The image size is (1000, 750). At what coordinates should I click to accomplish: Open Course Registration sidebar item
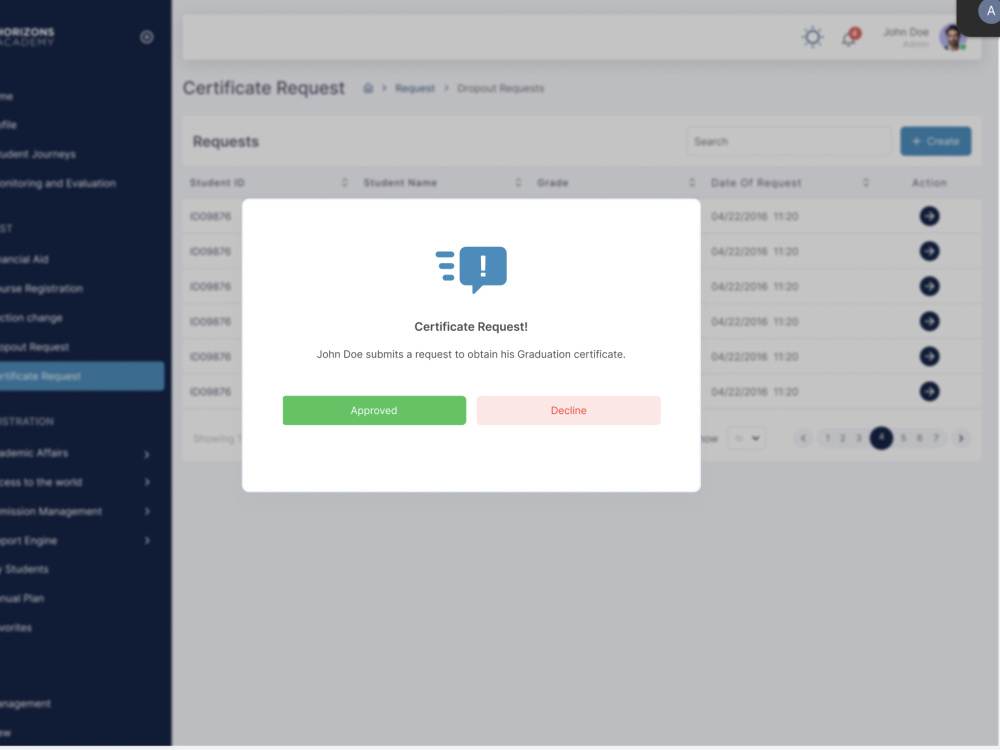coord(41,289)
